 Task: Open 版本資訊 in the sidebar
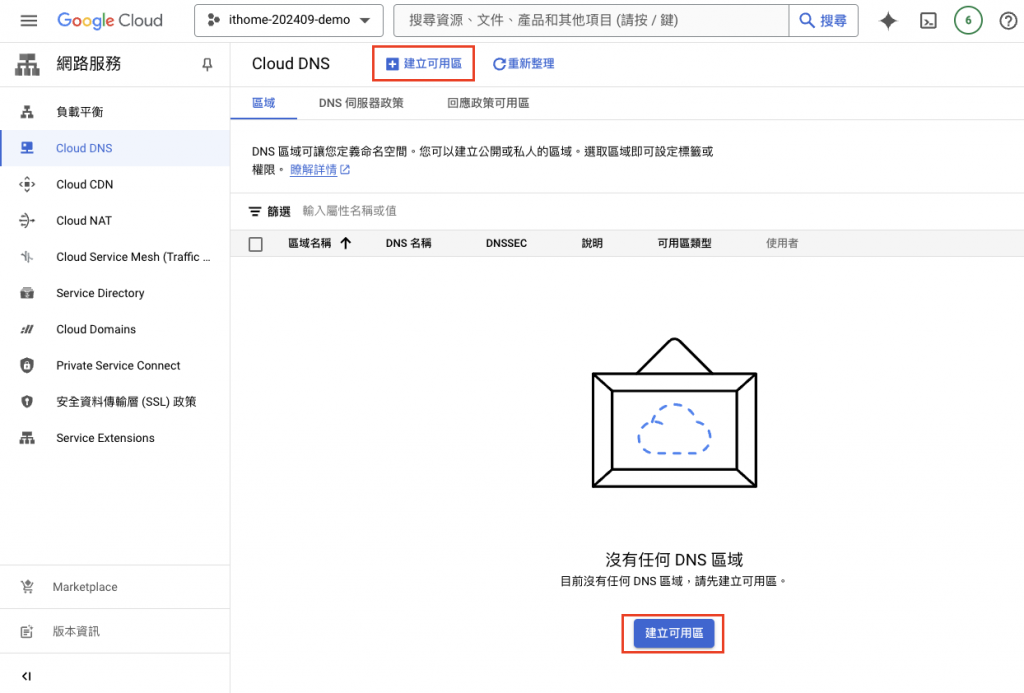pyautogui.click(x=76, y=632)
